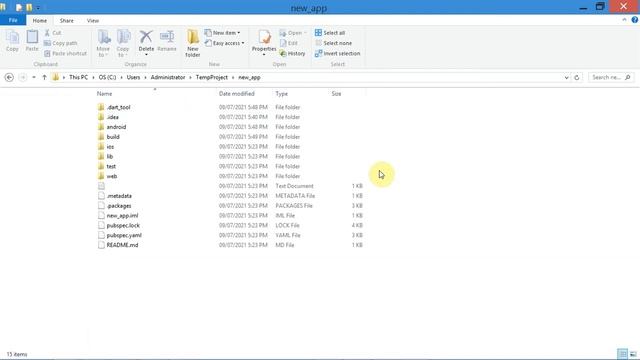
Task: Open the Easy access dropdown
Action: pos(224,43)
